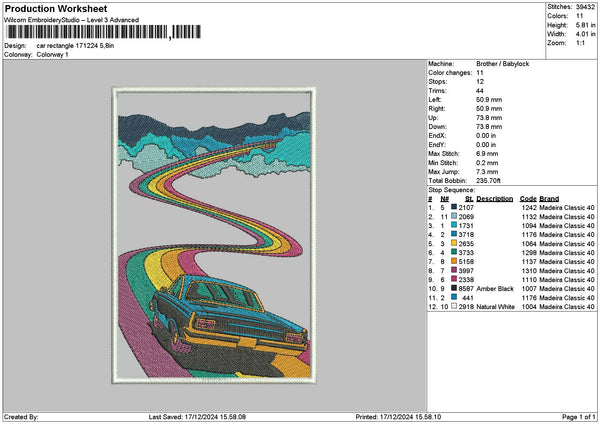
Task: Click thread code '1004' in row 12
Action: 529,307
